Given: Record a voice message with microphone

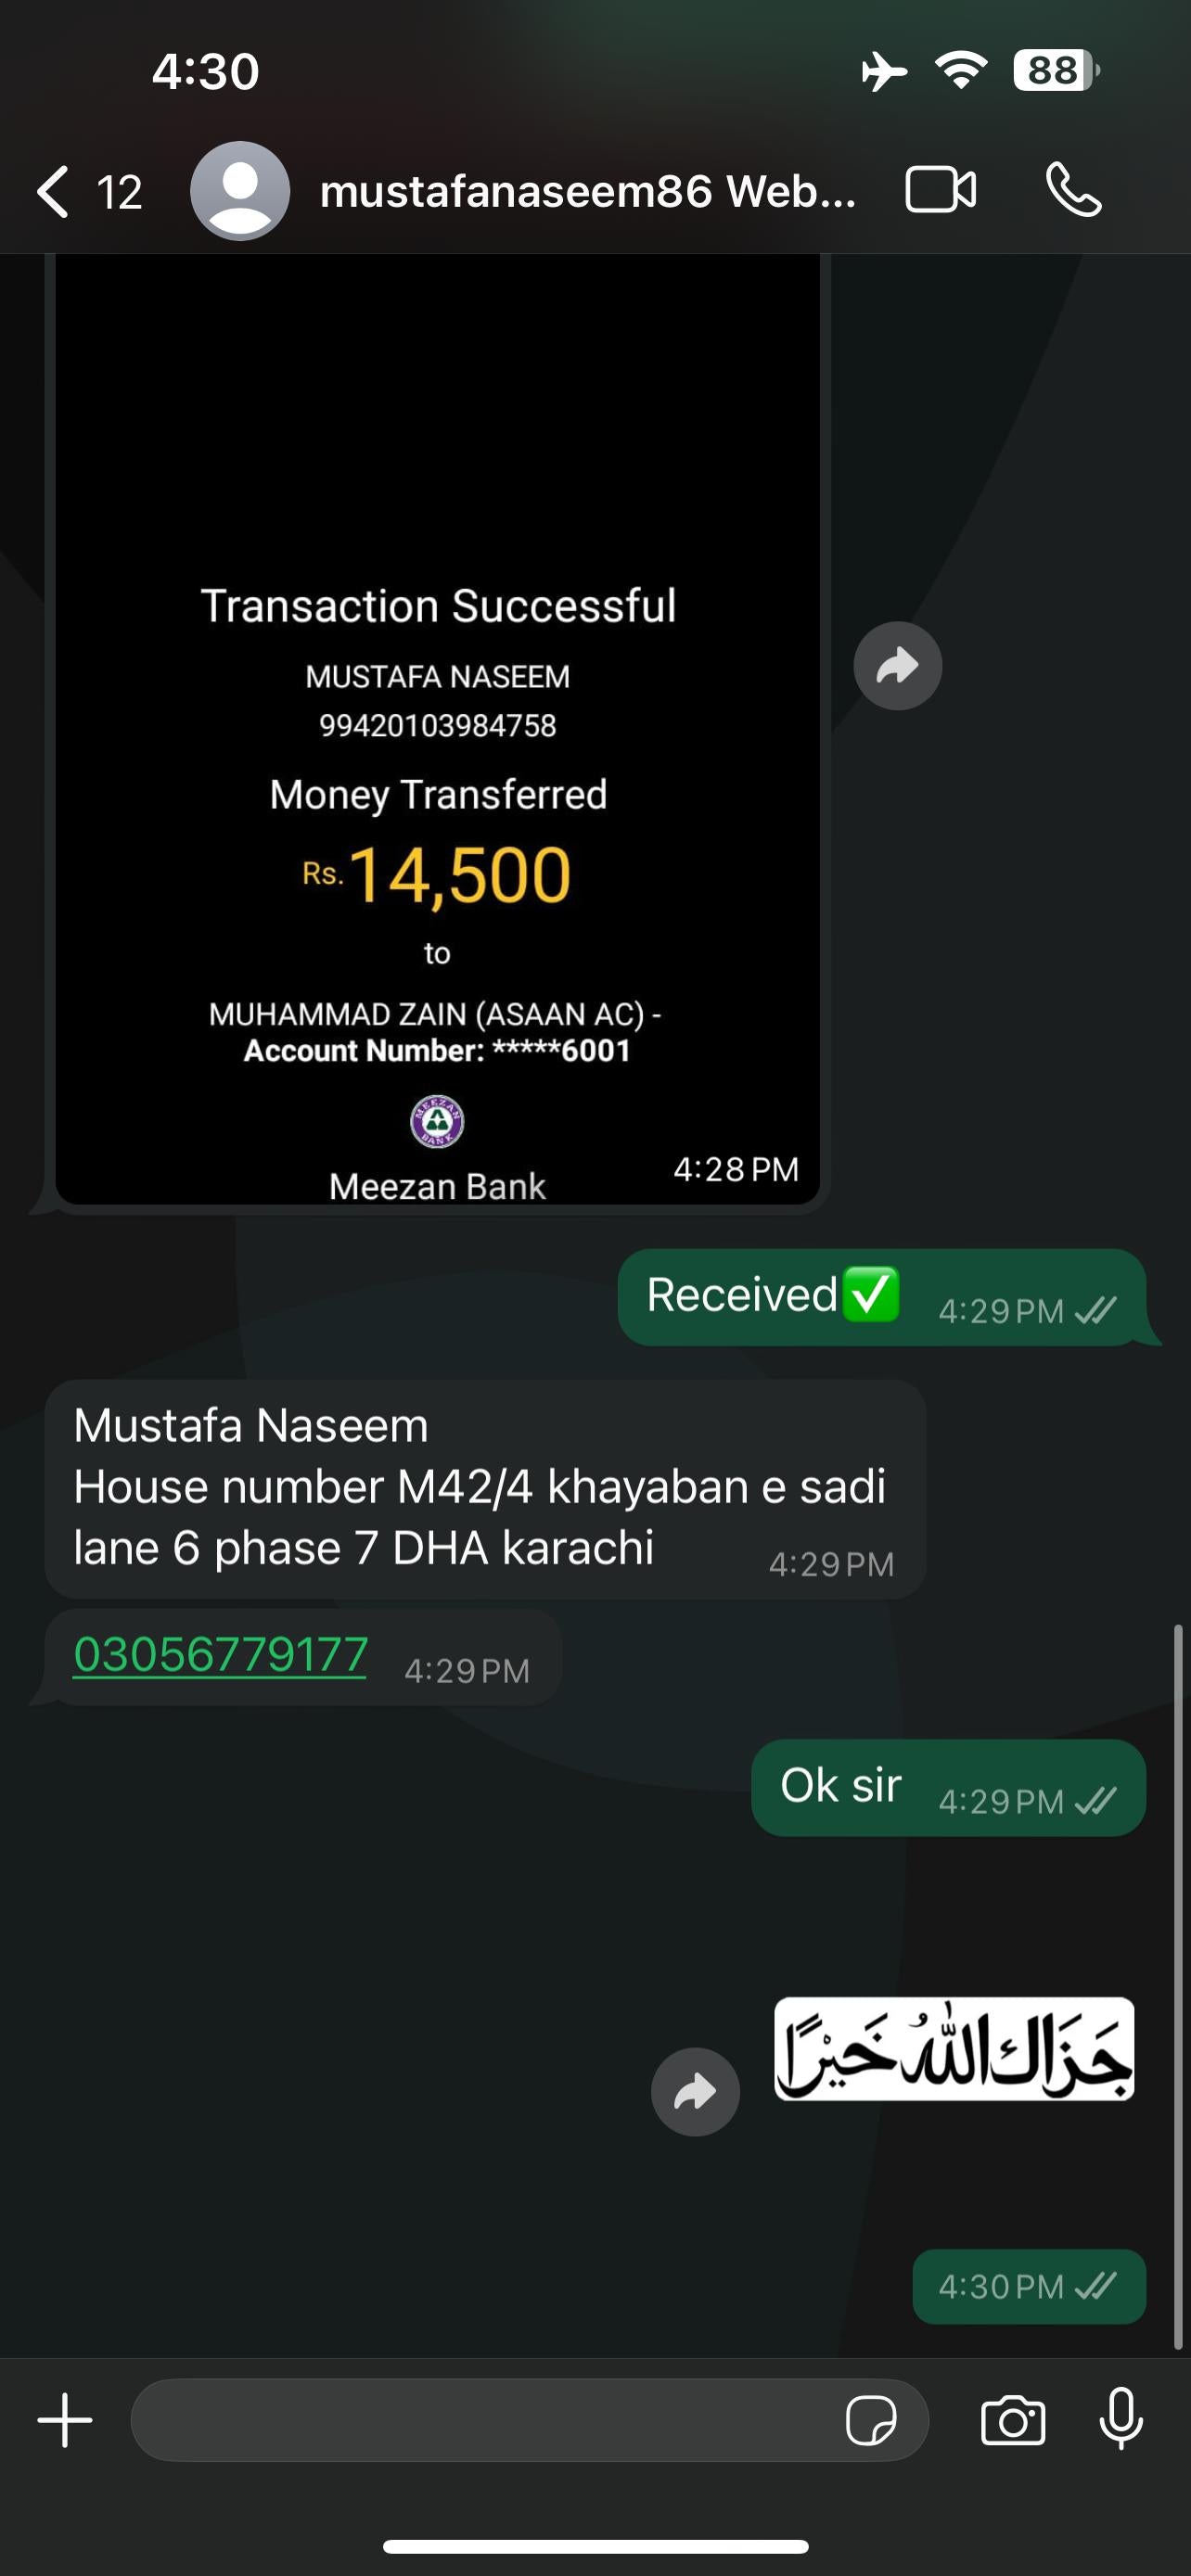Looking at the screenshot, I should click(x=1121, y=2419).
